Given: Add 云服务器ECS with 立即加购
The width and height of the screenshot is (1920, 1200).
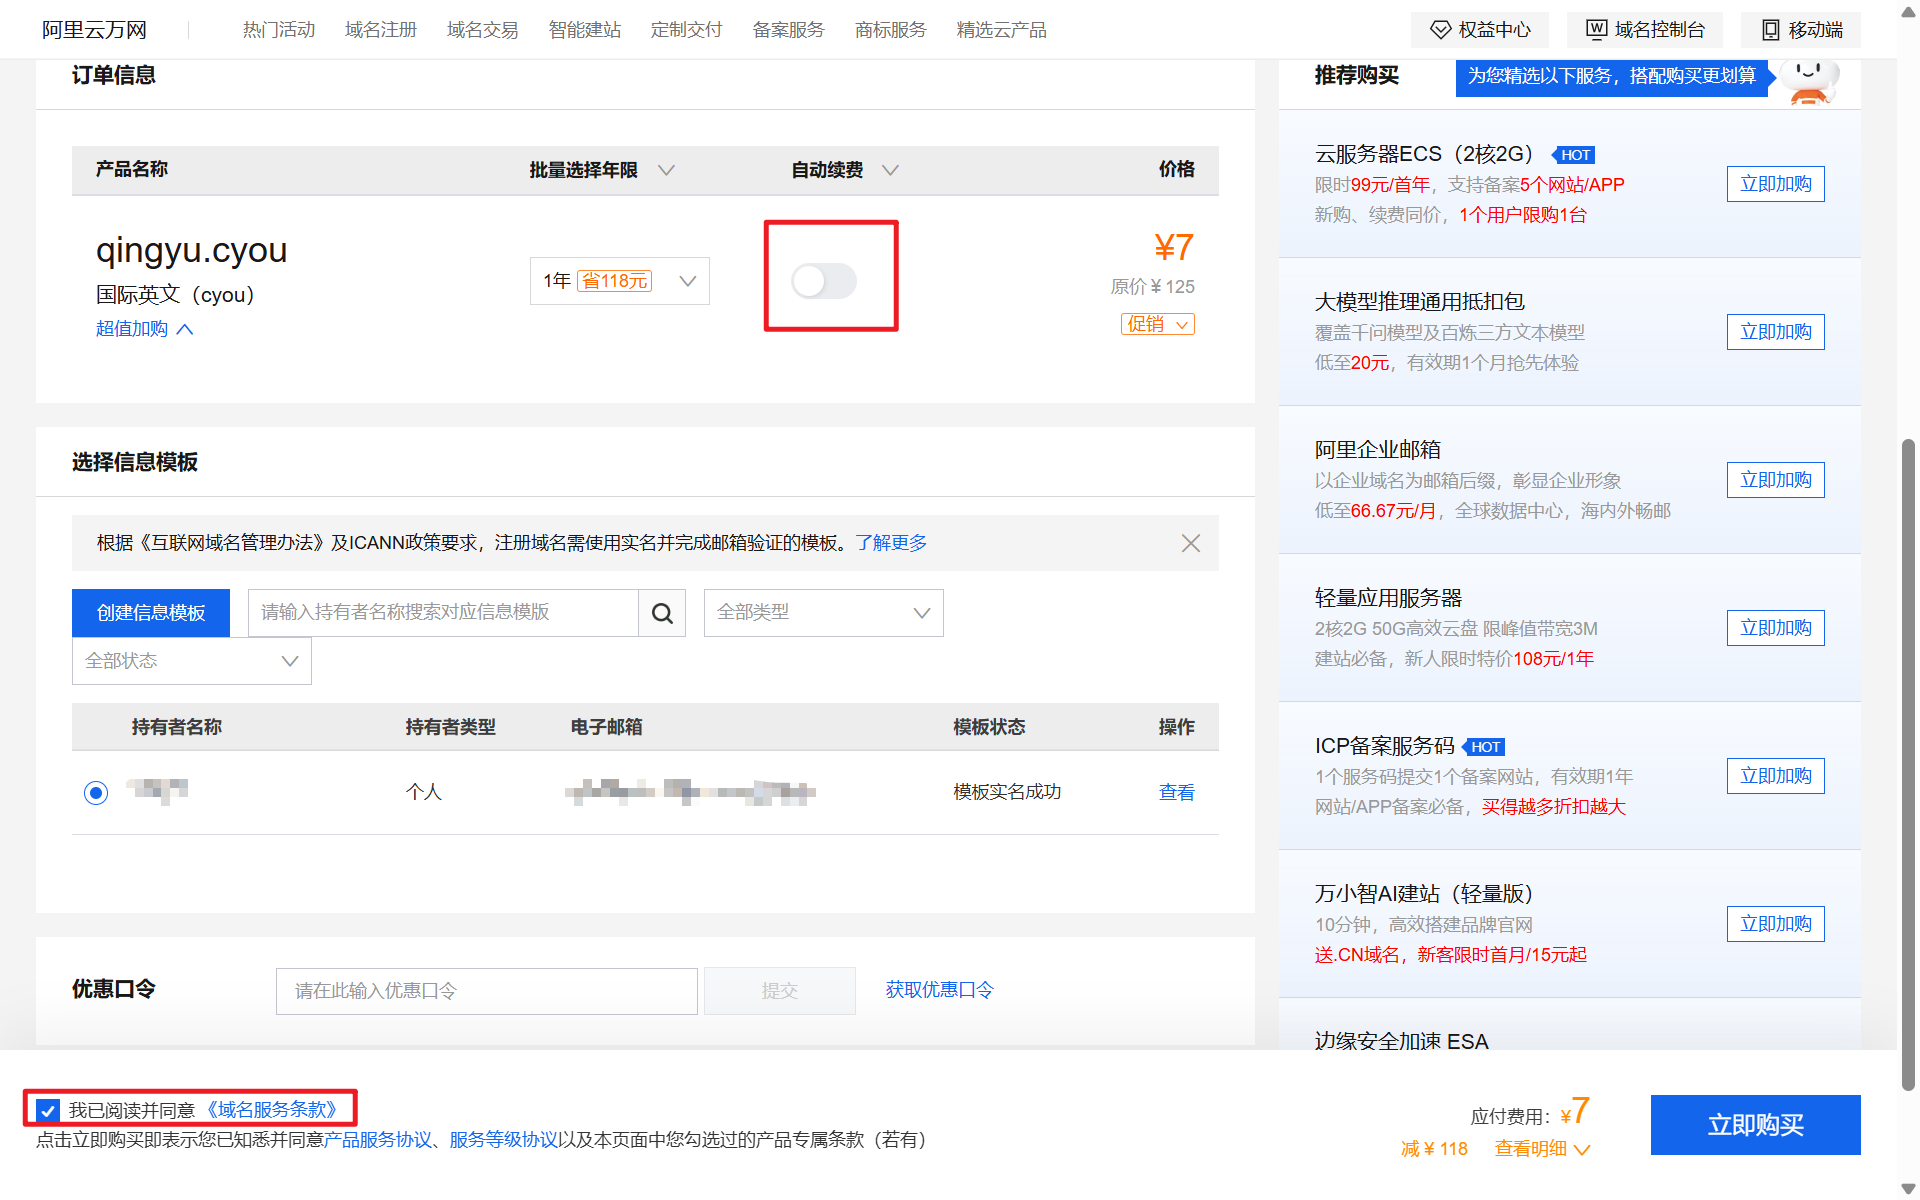Looking at the screenshot, I should point(1775,184).
